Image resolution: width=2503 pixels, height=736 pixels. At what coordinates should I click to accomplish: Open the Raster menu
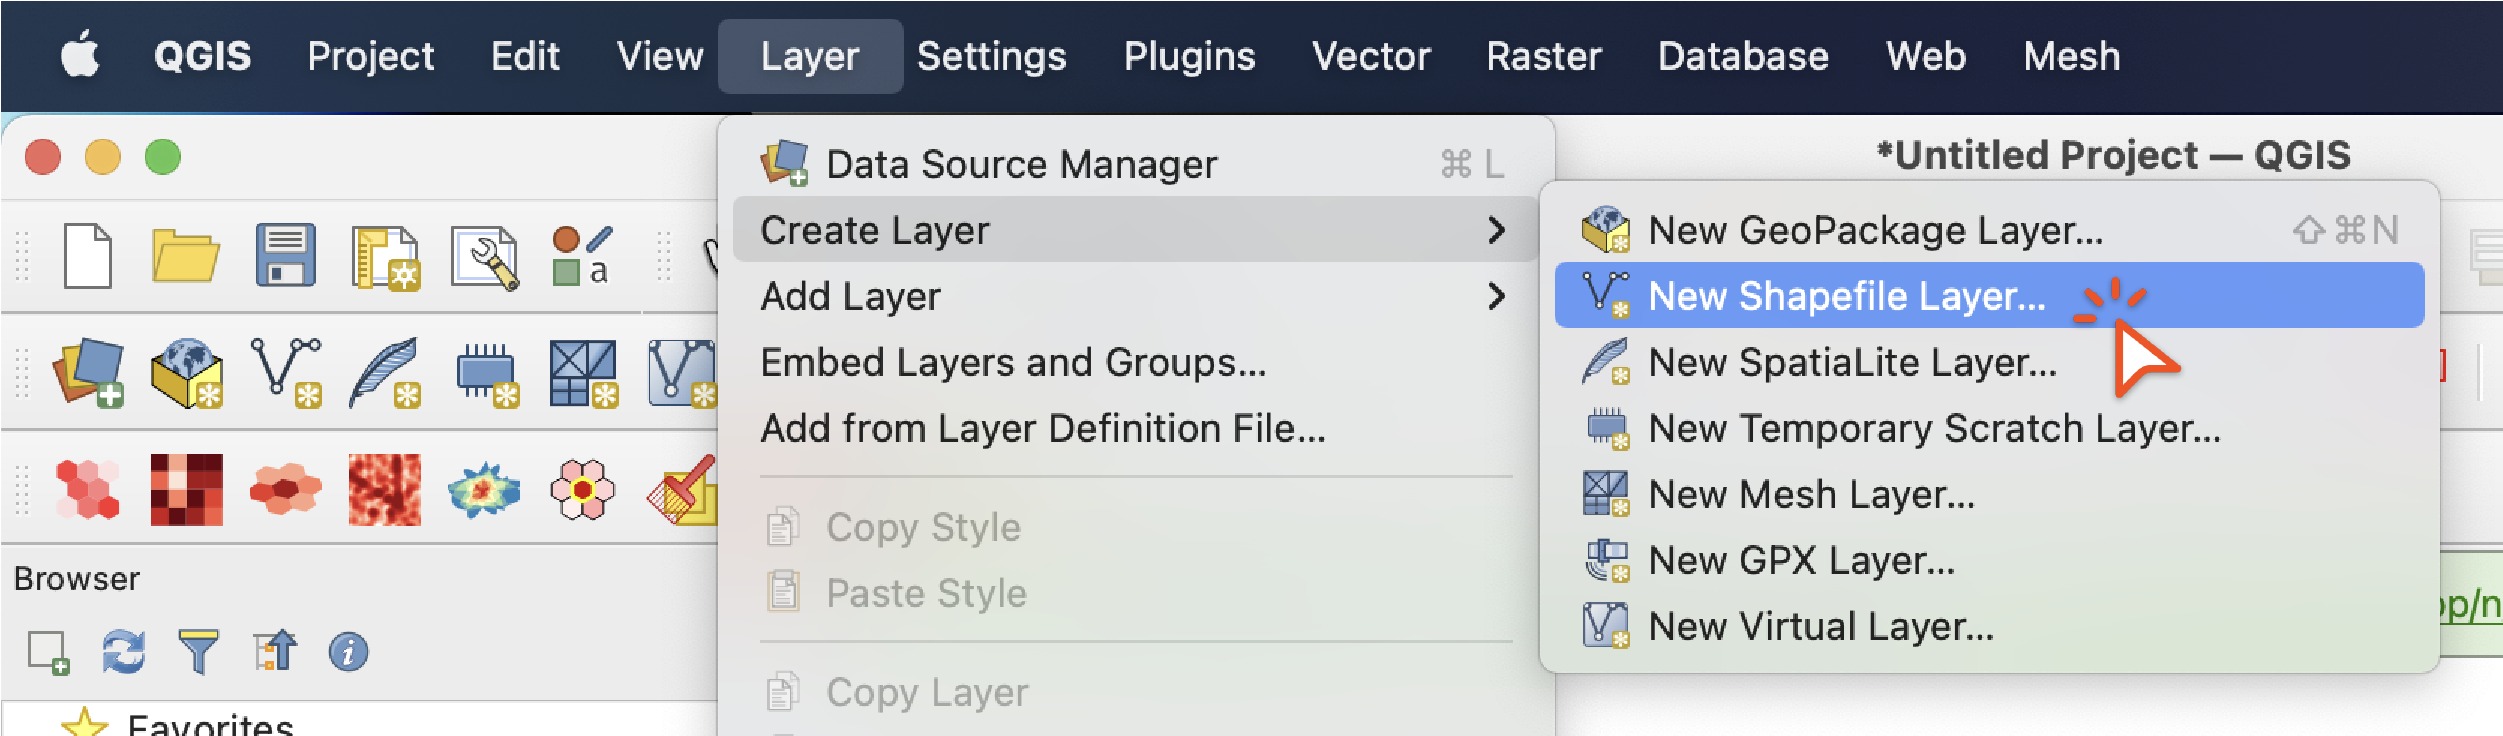coord(1544,56)
